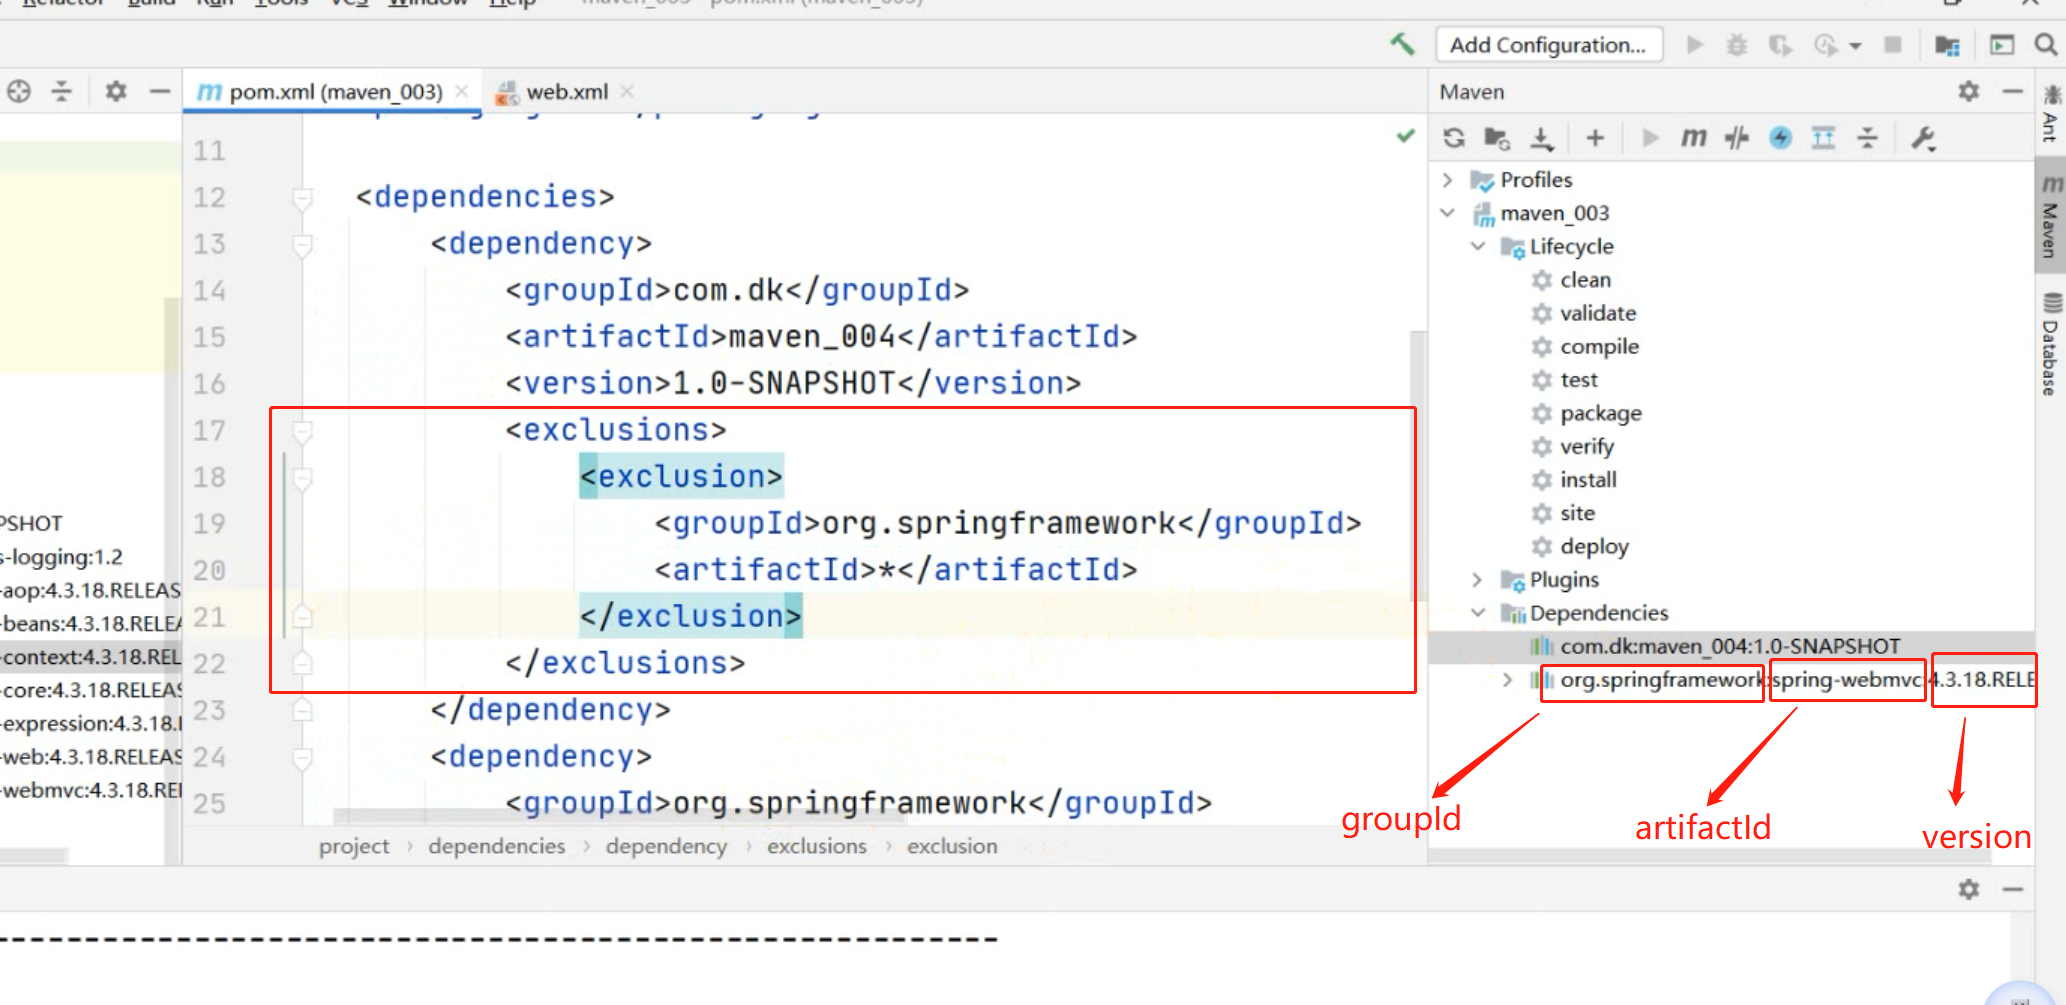
Task: Click the green inspection checkmark
Action: [x=1405, y=135]
